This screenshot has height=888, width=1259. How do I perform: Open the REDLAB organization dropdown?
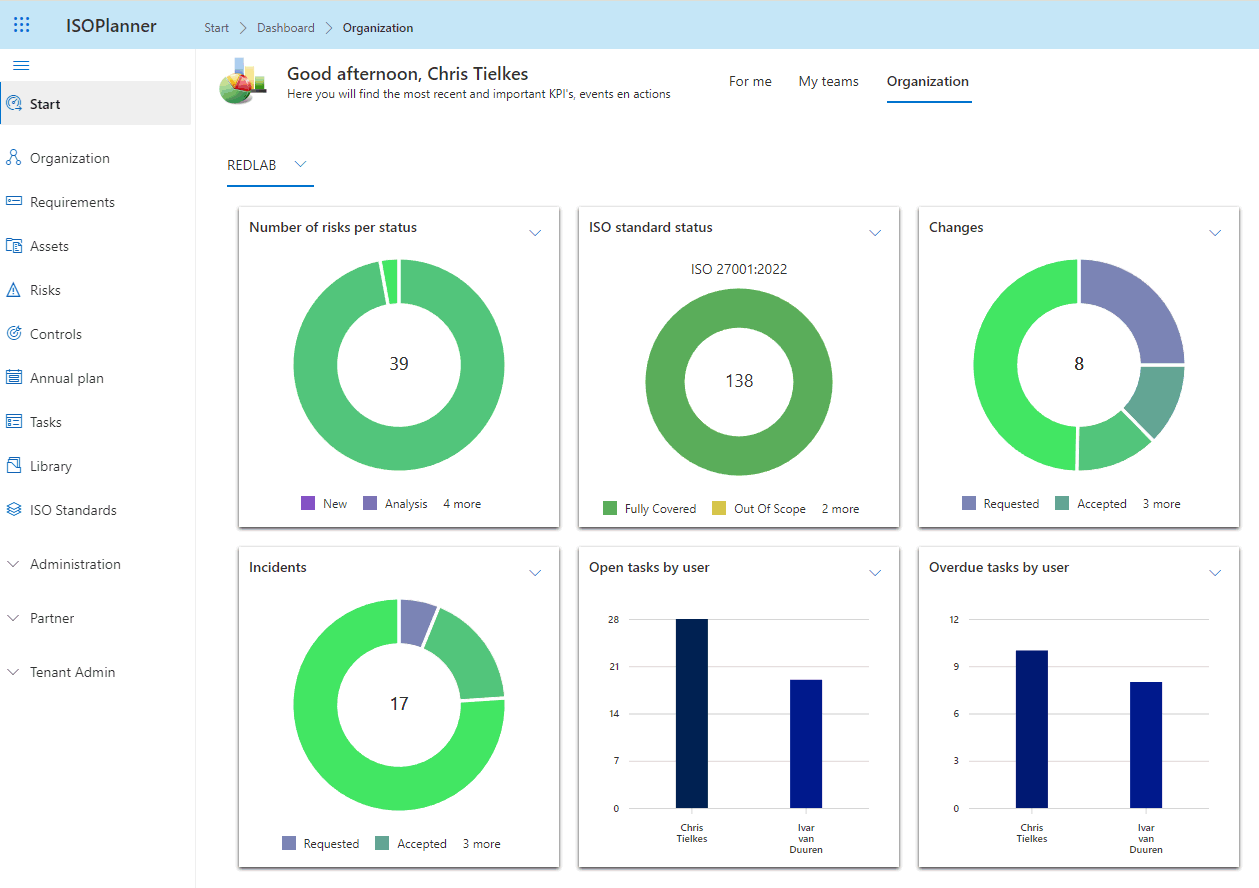click(x=299, y=164)
